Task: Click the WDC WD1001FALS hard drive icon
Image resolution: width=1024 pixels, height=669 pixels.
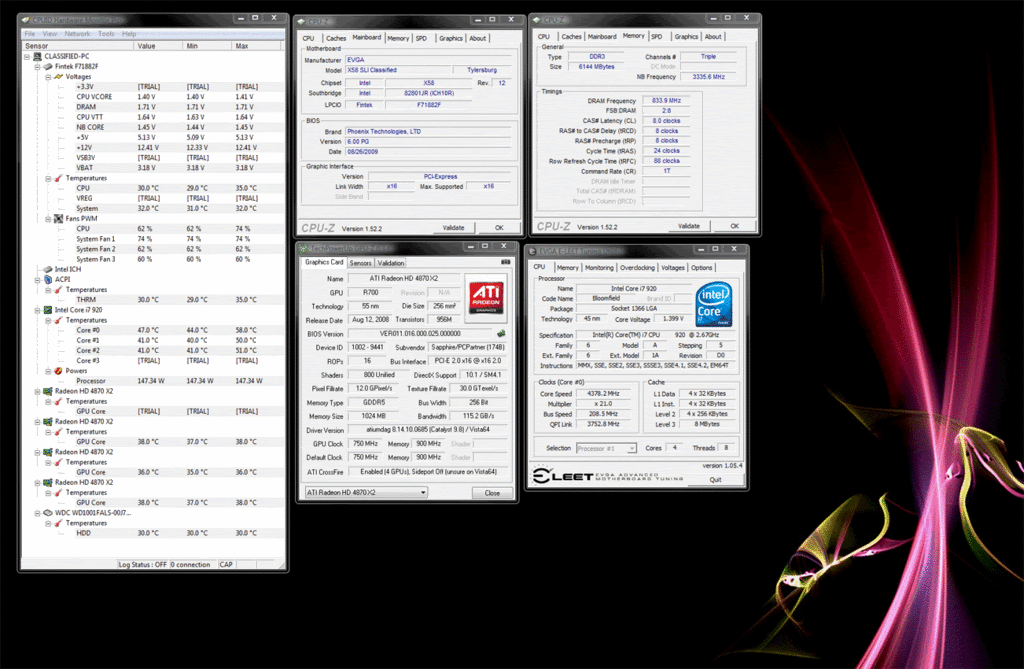Action: click(x=48, y=513)
